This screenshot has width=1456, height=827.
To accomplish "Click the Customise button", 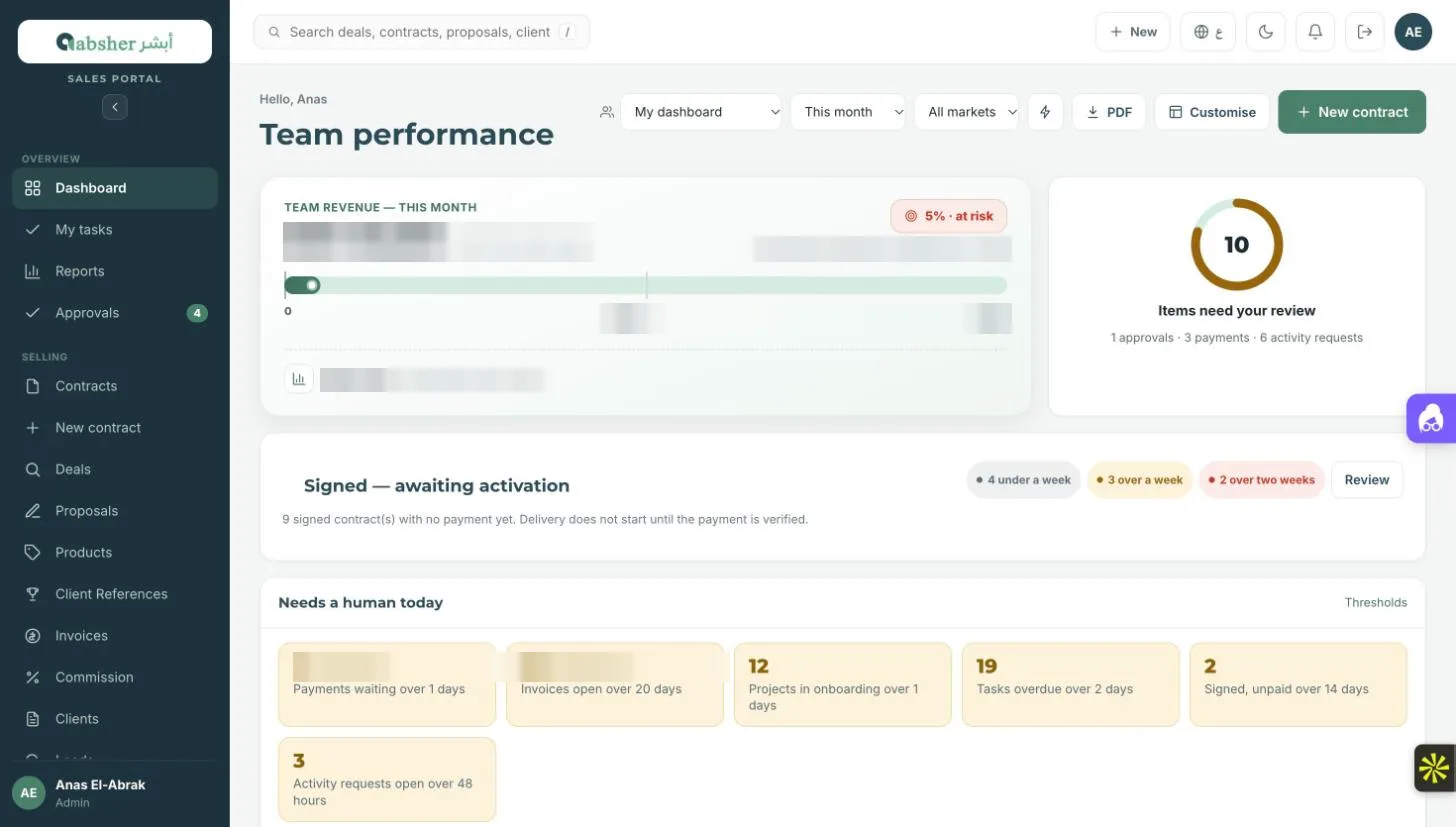I will click(x=1212, y=112).
